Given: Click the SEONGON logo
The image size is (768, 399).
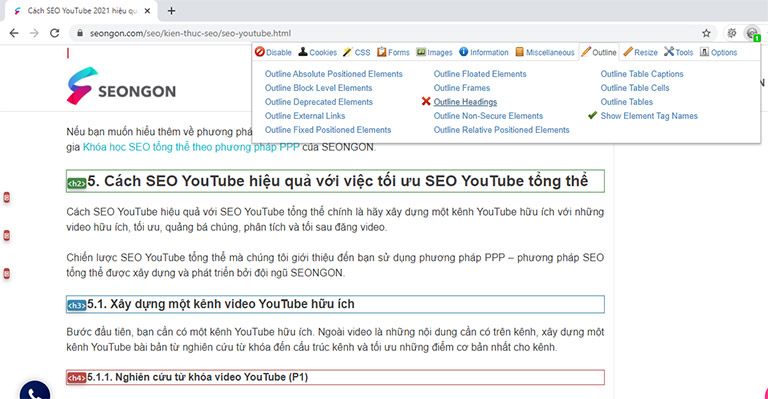Looking at the screenshot, I should (121, 86).
